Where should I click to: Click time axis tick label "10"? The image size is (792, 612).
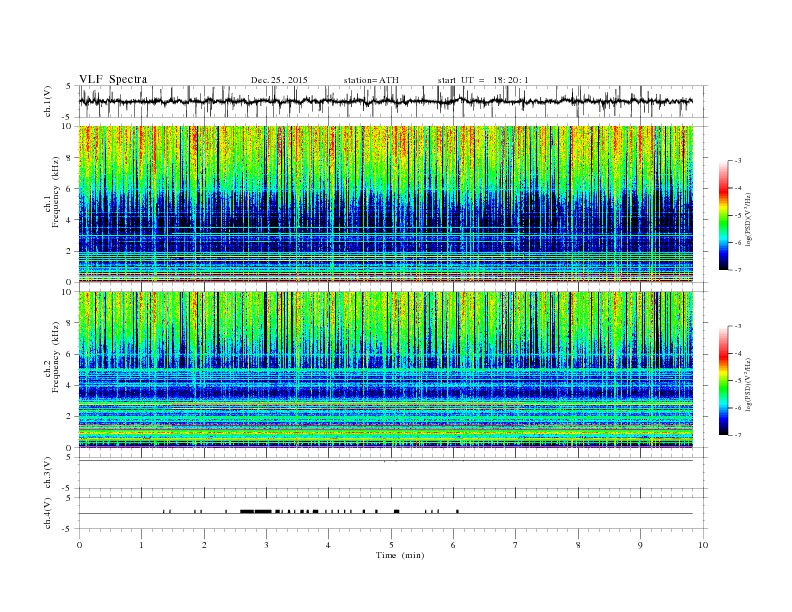[x=703, y=545]
